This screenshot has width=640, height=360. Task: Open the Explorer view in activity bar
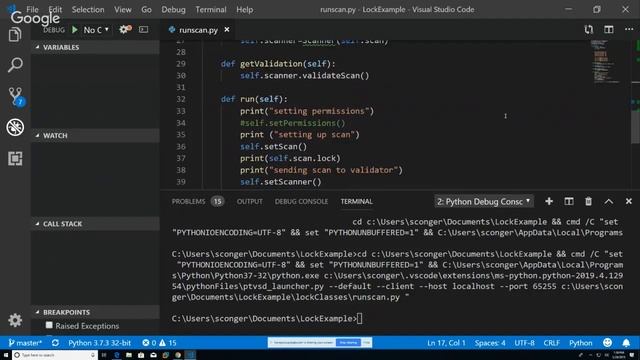coord(15,35)
